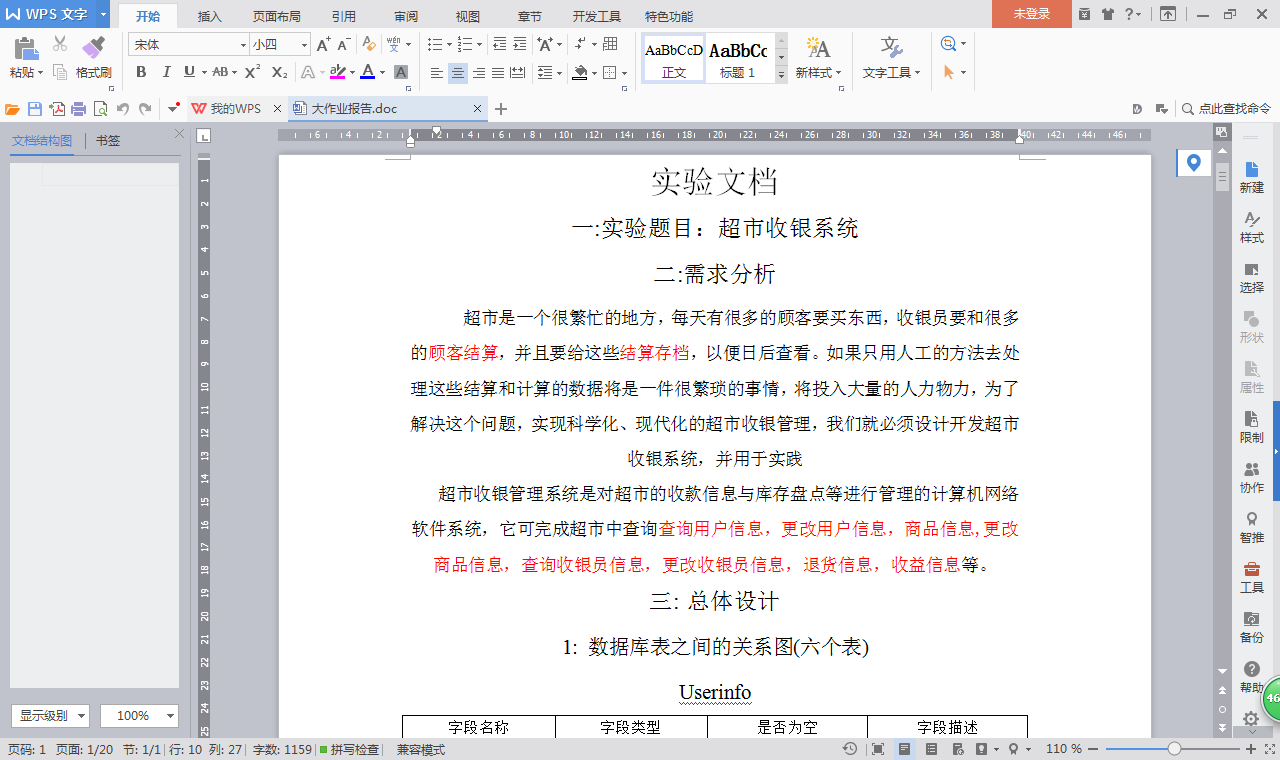Click 未登录 login button

1032,14
